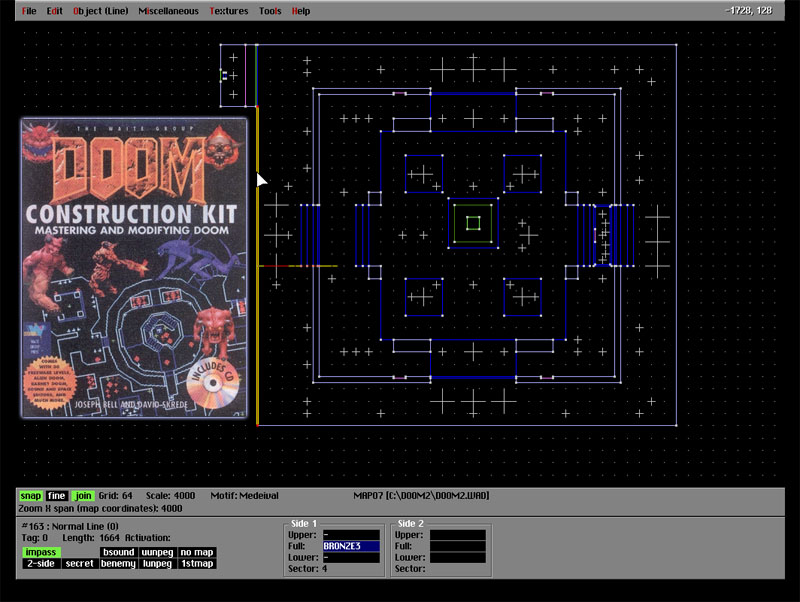Expand the Miscellaneous menu
Viewport: 800px width, 602px height.
pyautogui.click(x=168, y=11)
